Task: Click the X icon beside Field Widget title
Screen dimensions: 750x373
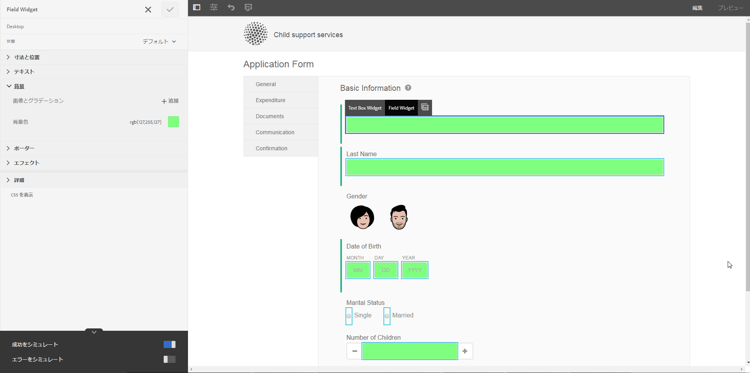Action: click(148, 10)
